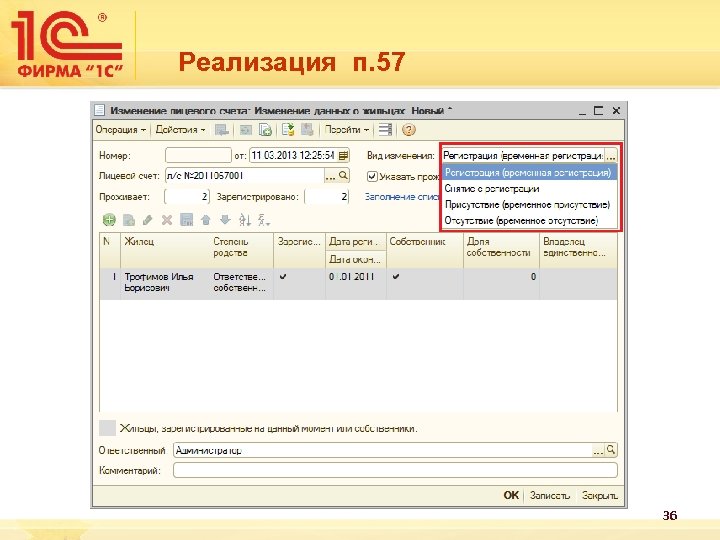Image resolution: width=720 pixels, height=540 pixels.
Task: Open calendar picker in date field
Action: tap(343, 155)
